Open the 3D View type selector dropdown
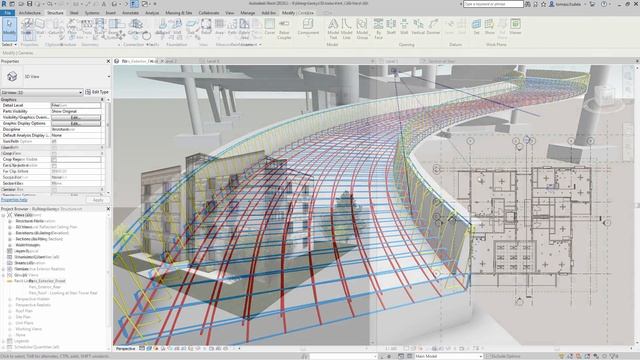Viewport: 640px width, 360px height. [x=109, y=76]
